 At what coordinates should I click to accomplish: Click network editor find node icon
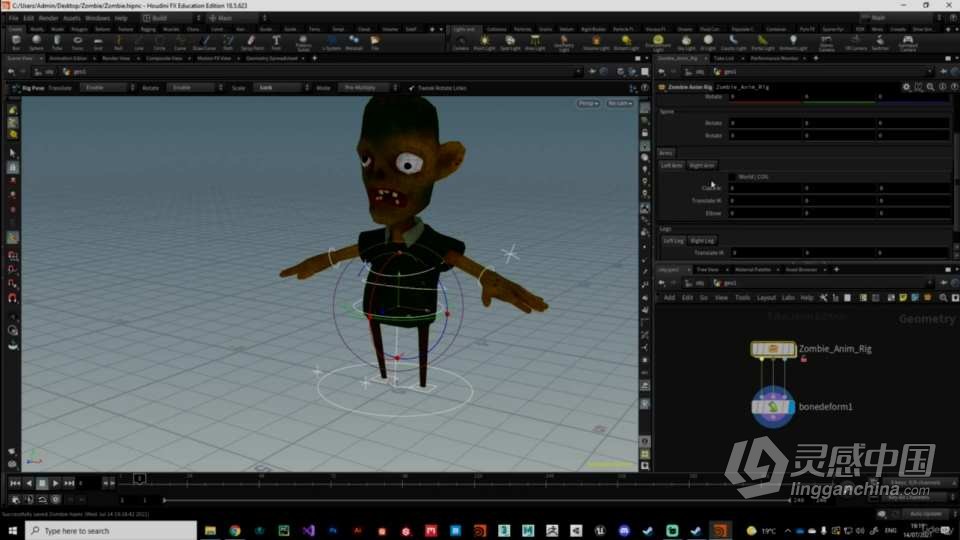943,298
